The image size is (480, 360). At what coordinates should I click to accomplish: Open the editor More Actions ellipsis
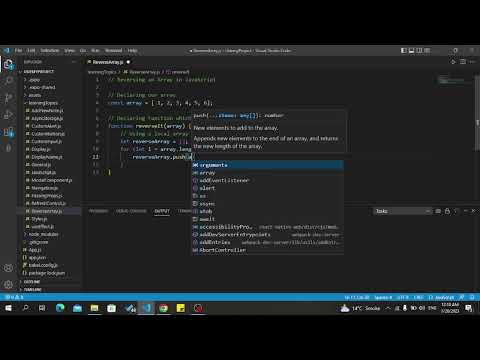point(472,62)
